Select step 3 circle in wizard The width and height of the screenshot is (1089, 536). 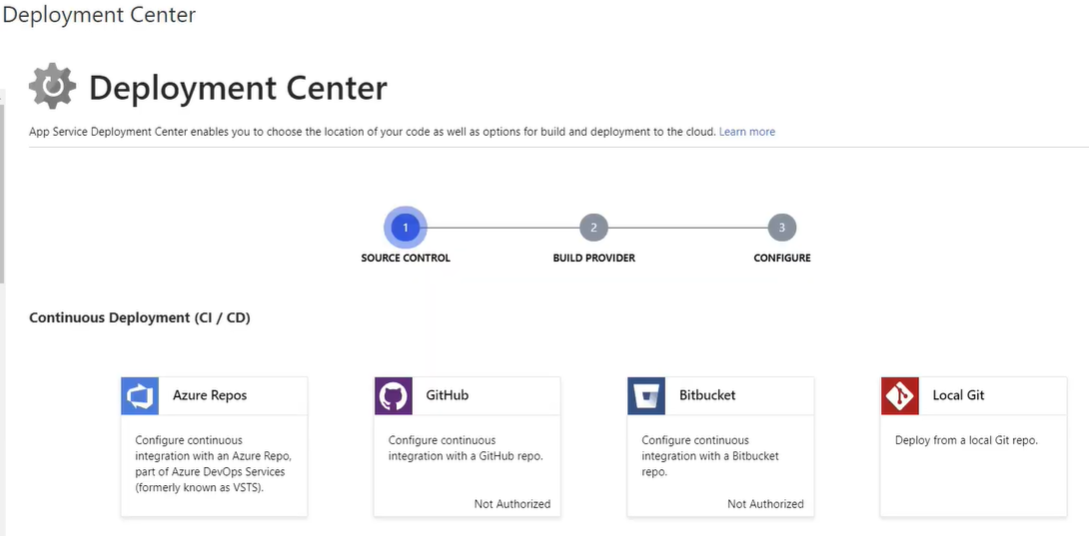tap(782, 228)
